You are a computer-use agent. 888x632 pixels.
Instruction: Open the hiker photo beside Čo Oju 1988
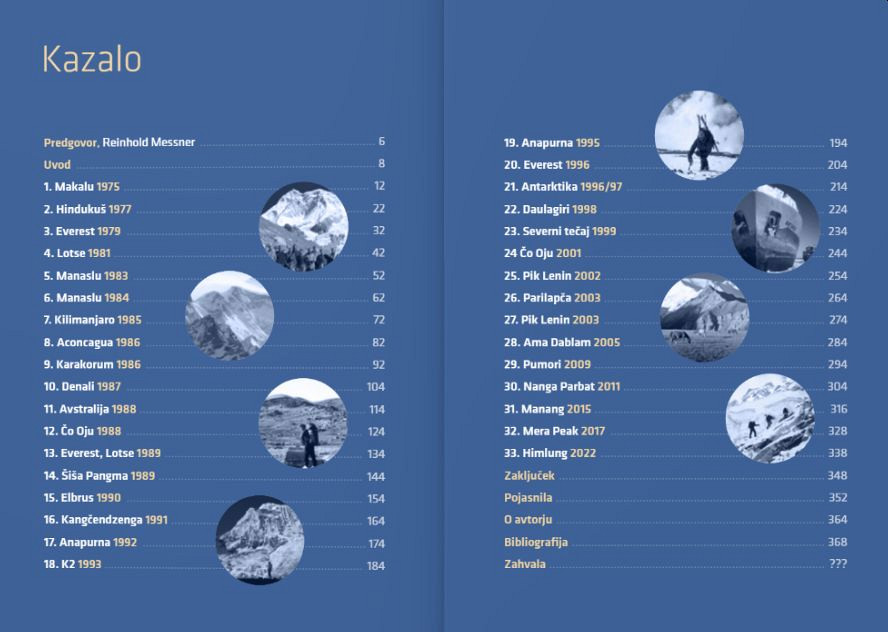click(303, 423)
